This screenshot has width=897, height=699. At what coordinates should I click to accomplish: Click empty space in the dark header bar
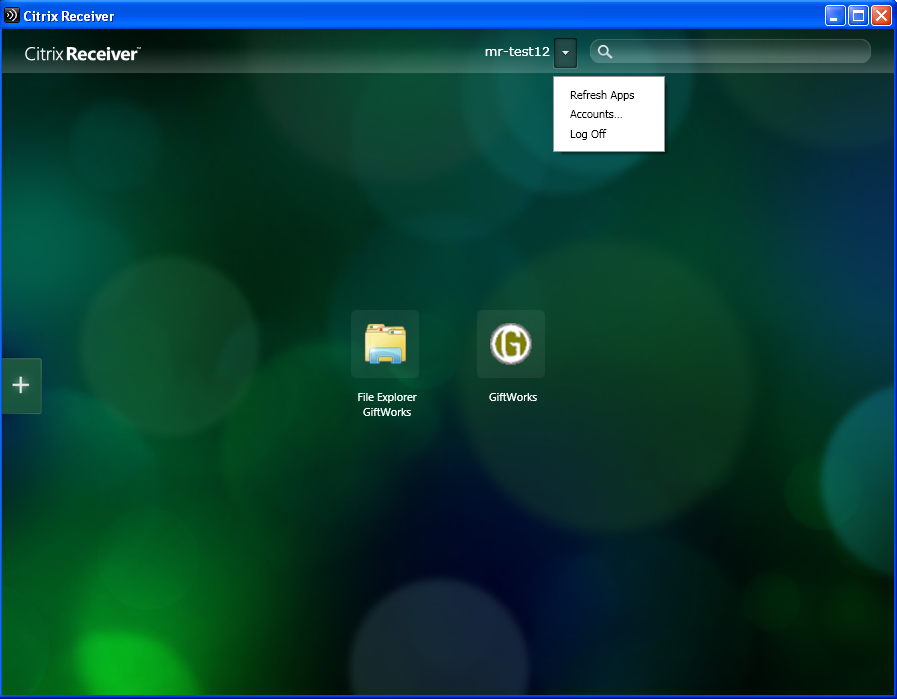point(300,52)
